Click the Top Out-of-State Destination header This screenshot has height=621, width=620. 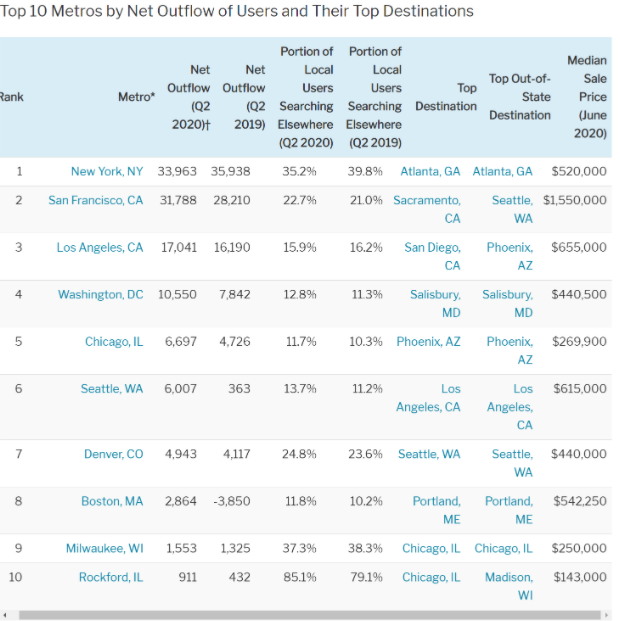click(x=519, y=97)
